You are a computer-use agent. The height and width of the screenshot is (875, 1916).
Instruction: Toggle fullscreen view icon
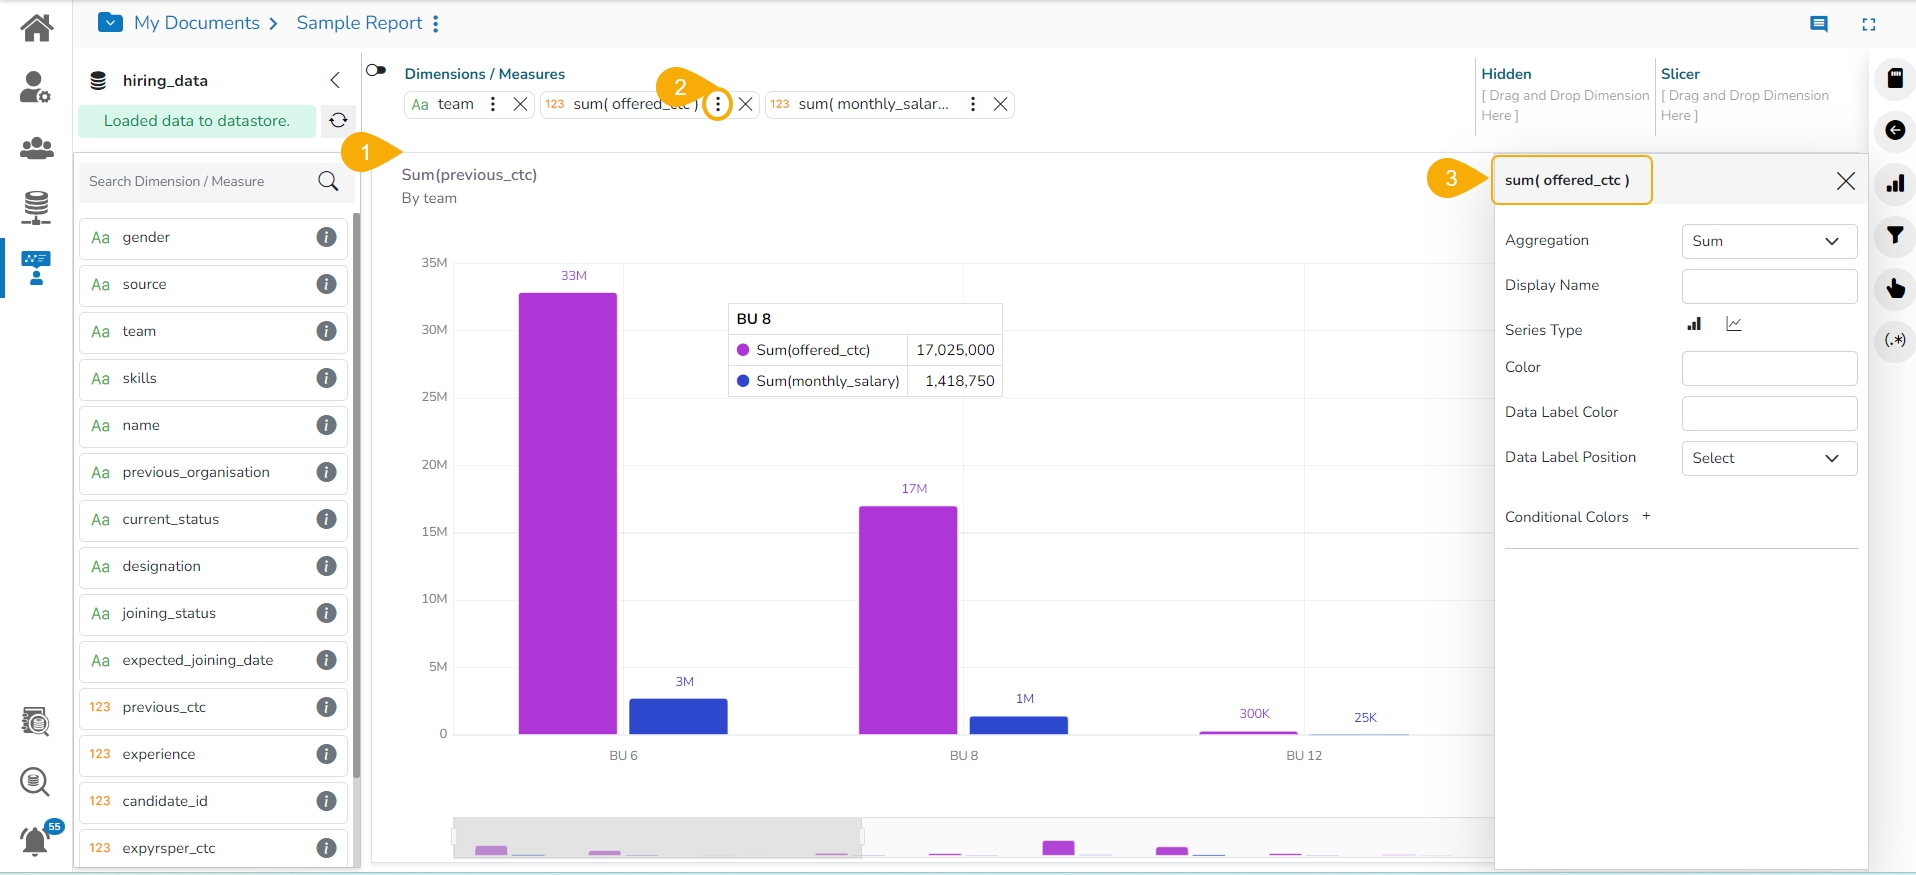[1868, 24]
